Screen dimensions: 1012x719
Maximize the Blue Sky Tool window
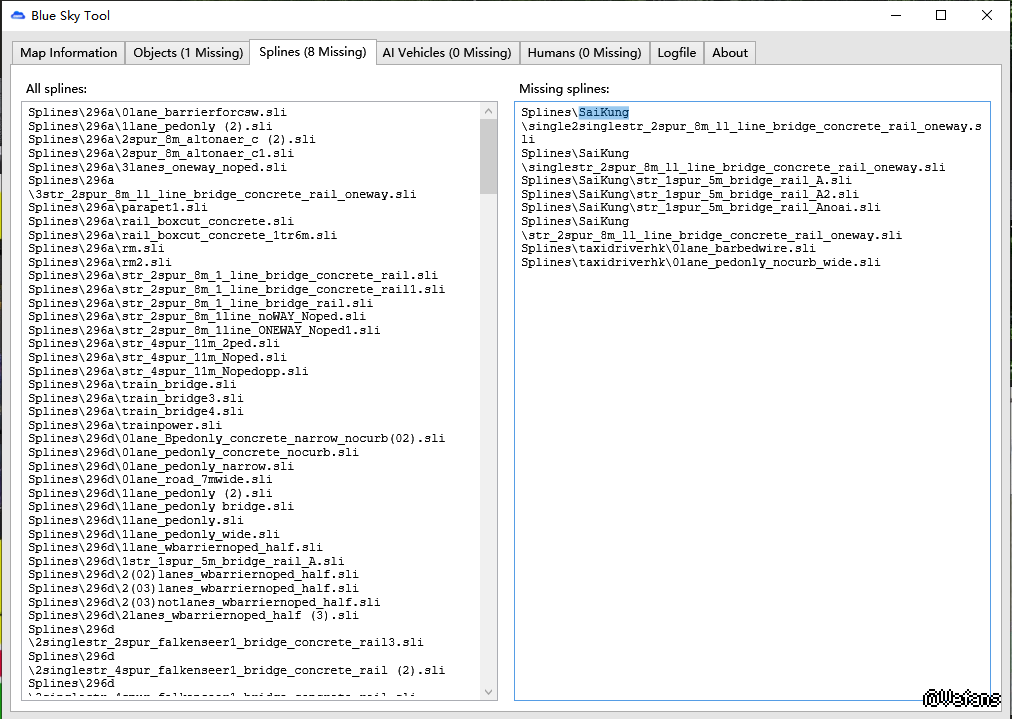(x=941, y=15)
